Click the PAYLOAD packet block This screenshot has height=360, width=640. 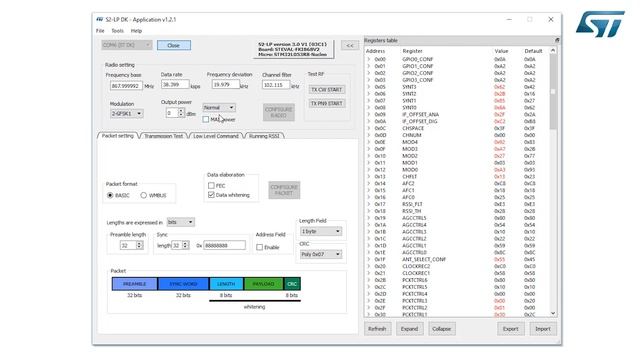[263, 284]
